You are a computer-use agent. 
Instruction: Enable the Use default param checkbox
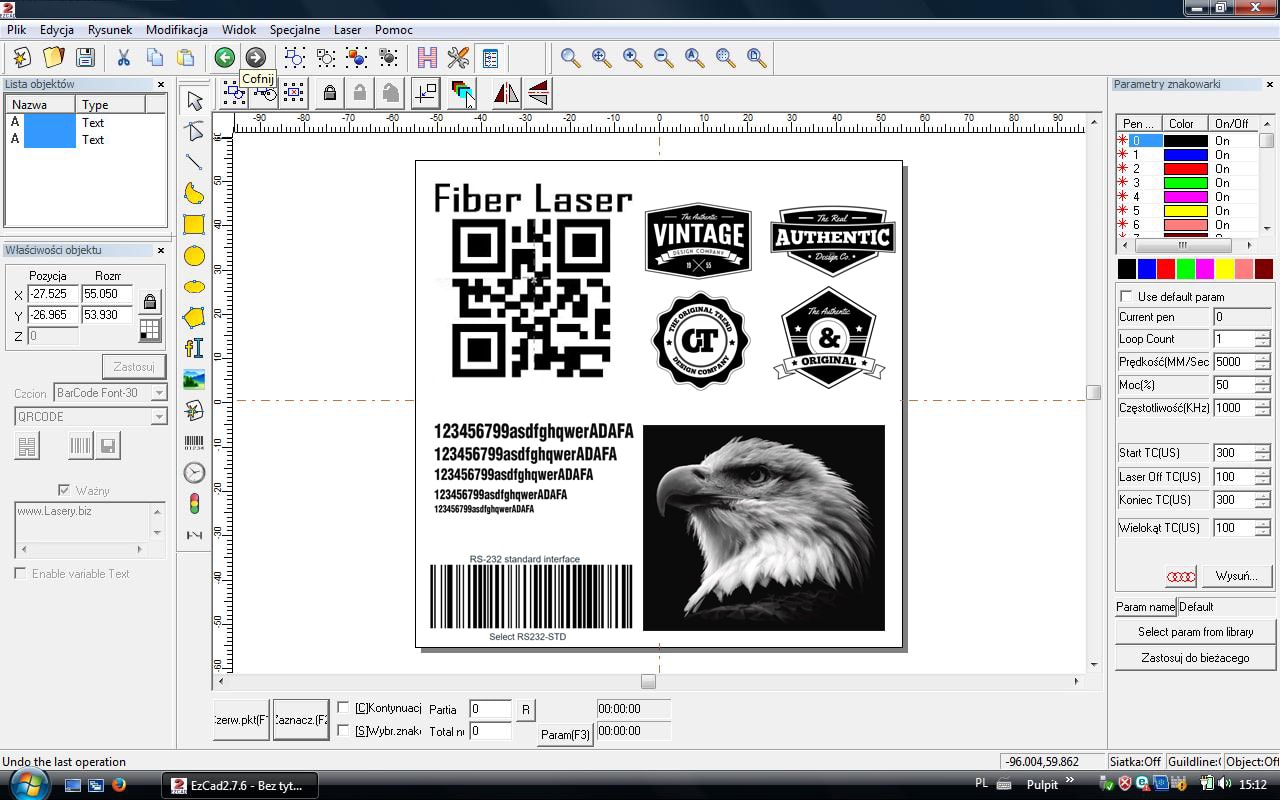click(x=1127, y=297)
